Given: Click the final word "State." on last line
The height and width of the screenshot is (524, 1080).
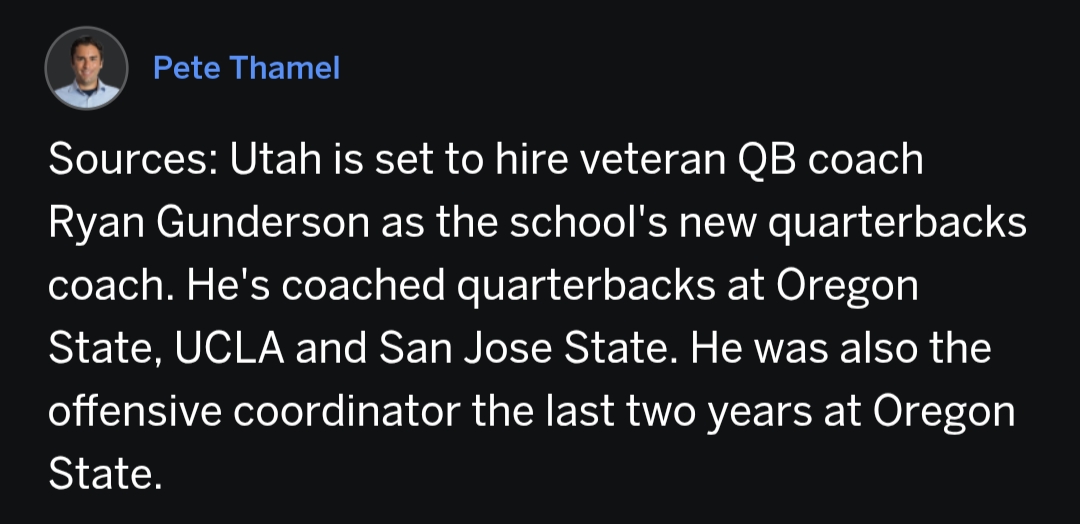Looking at the screenshot, I should coord(105,474).
